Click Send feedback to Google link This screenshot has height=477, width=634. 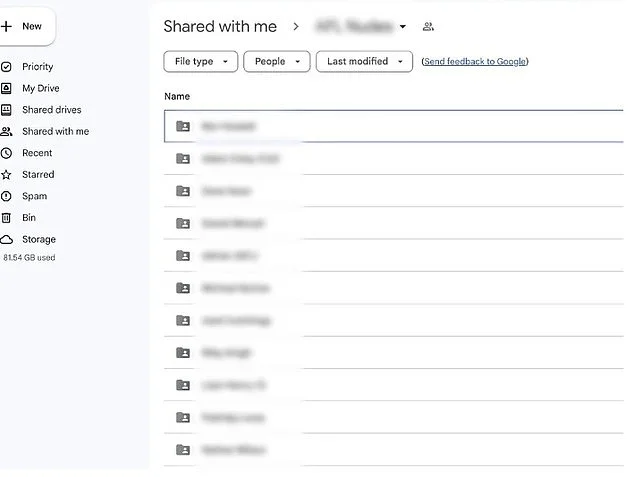pos(475,62)
